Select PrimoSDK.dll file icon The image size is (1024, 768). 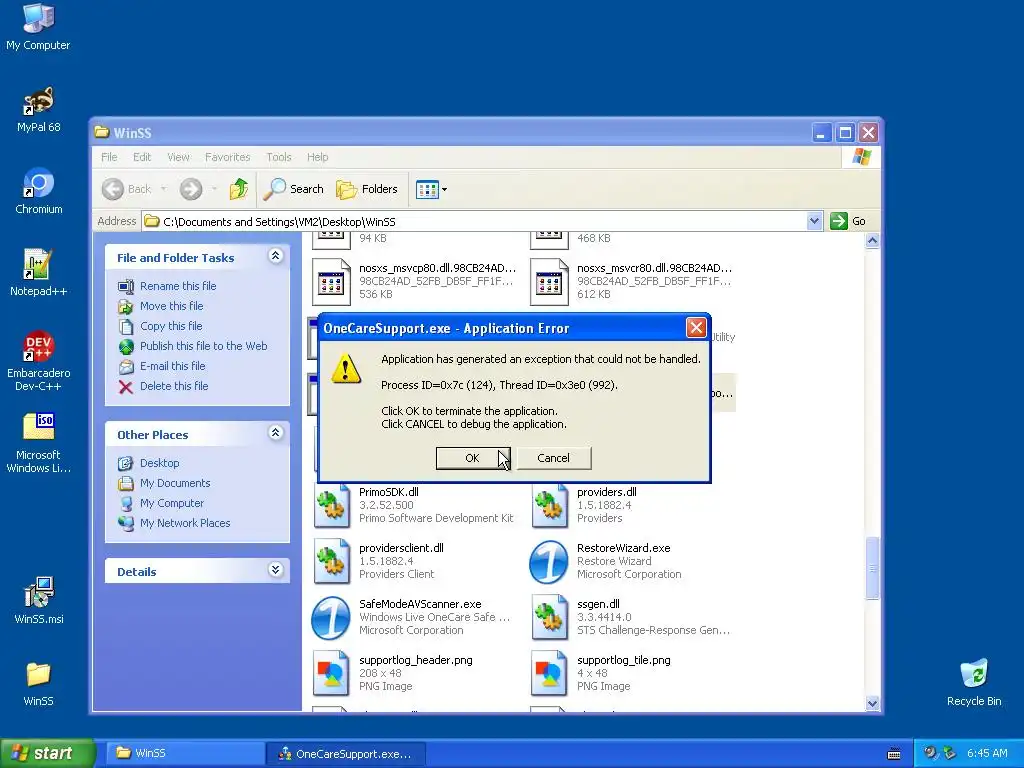331,507
